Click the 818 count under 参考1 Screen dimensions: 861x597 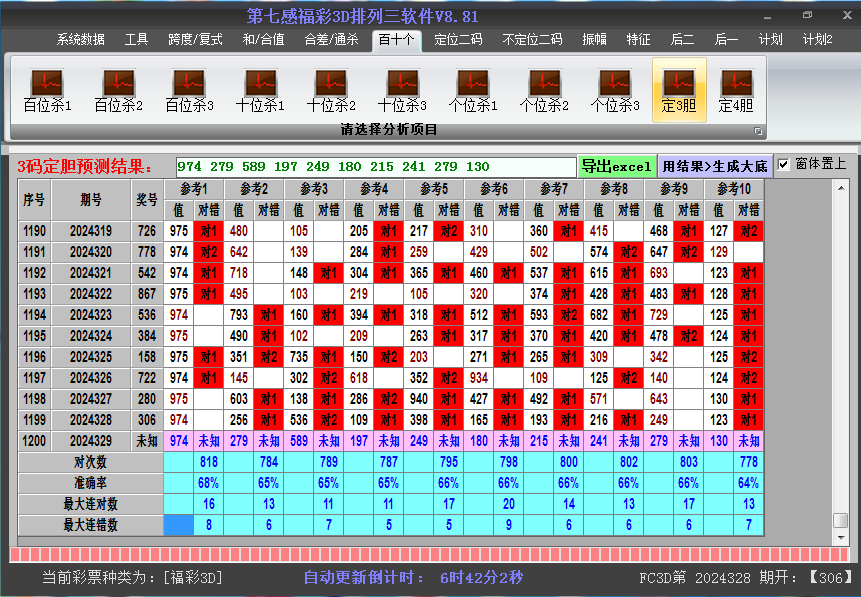click(209, 462)
